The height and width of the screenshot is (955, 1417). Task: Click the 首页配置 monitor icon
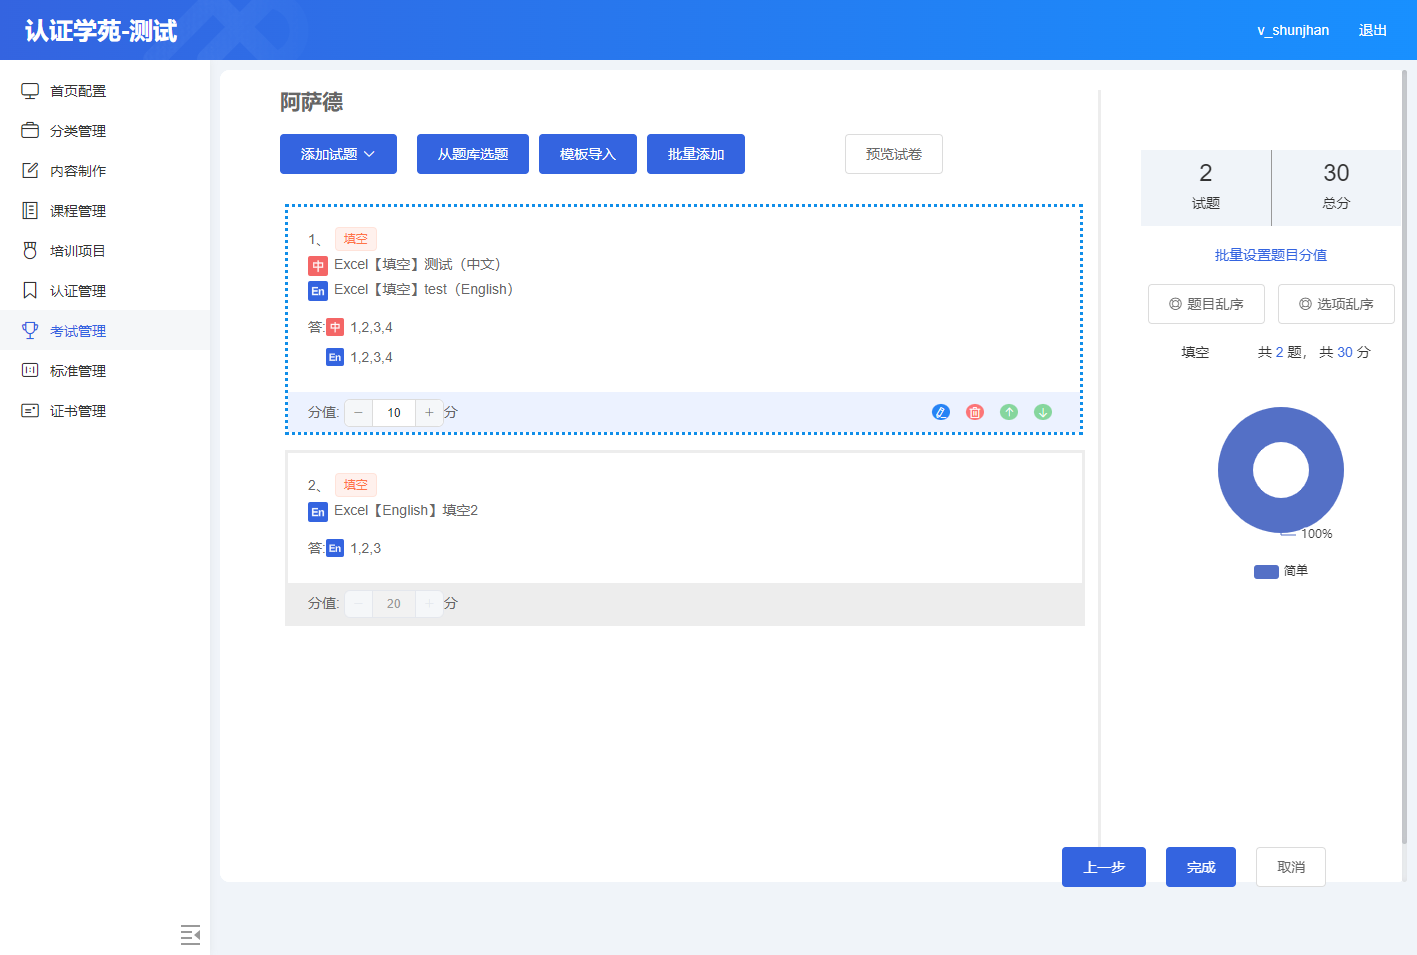[x=30, y=91]
